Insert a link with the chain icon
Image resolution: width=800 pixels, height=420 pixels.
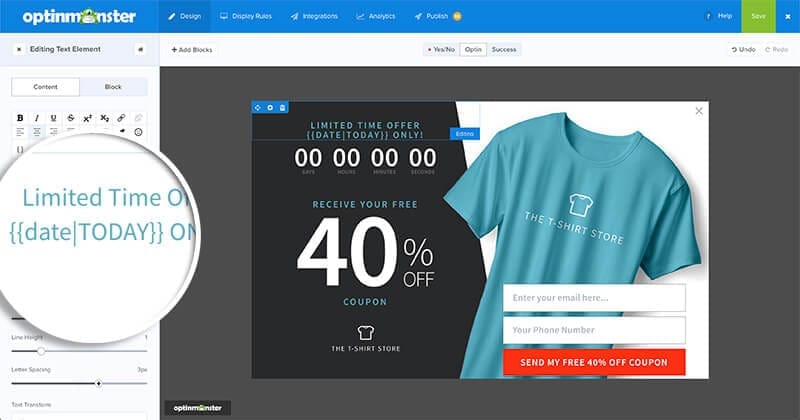122,118
